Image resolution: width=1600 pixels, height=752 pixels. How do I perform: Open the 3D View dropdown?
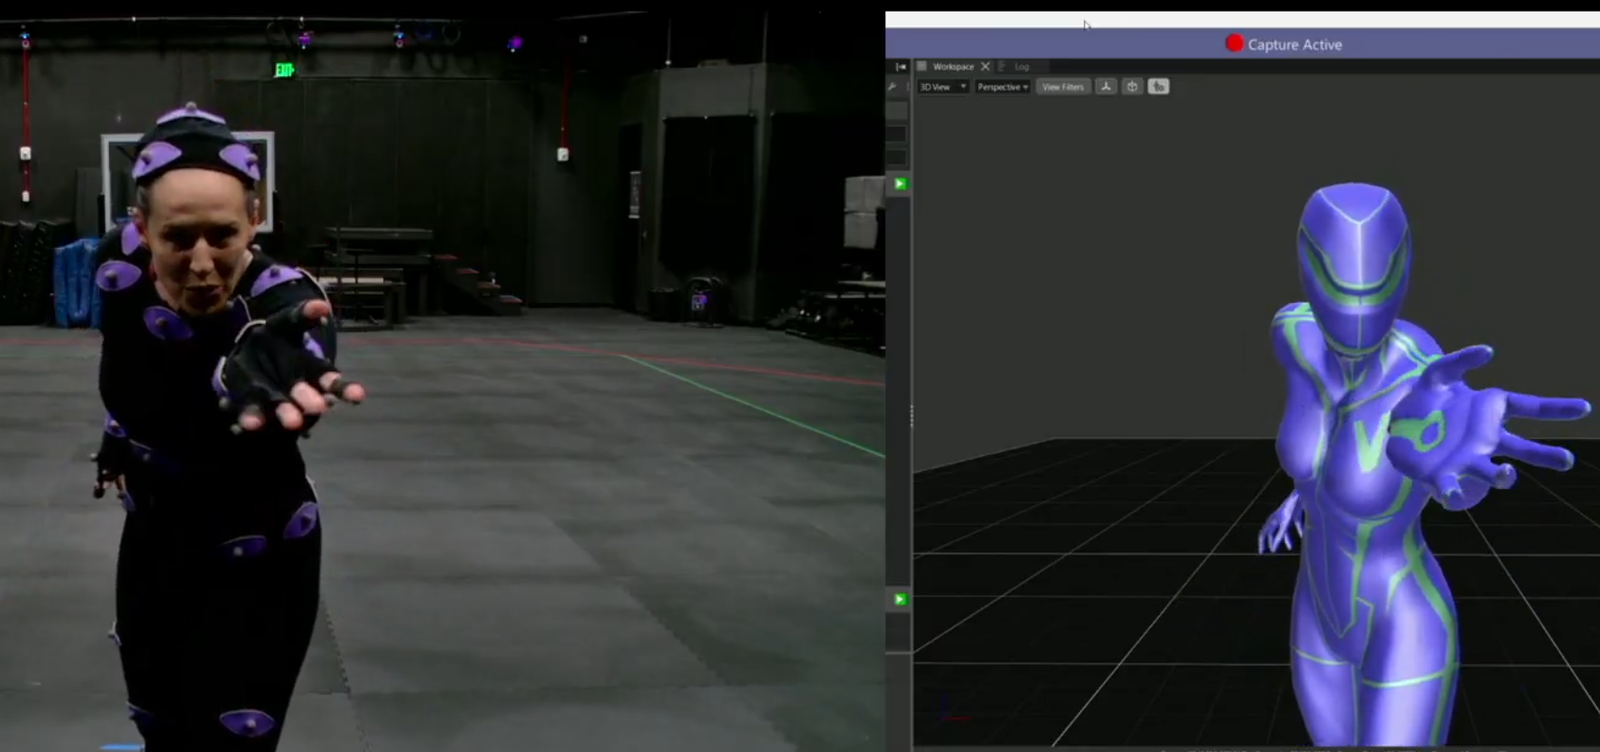click(x=943, y=87)
